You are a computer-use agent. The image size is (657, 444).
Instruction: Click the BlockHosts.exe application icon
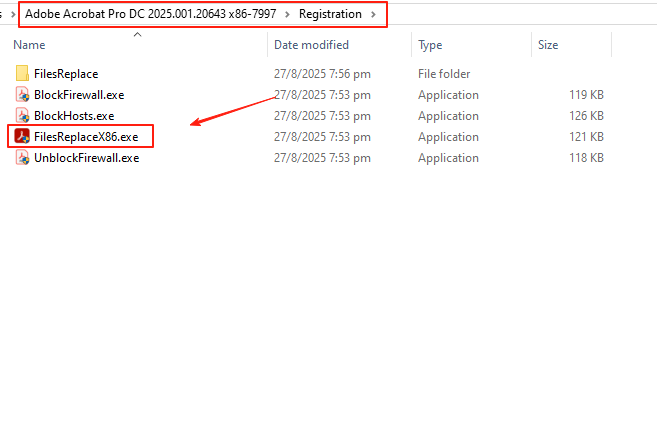(23, 116)
